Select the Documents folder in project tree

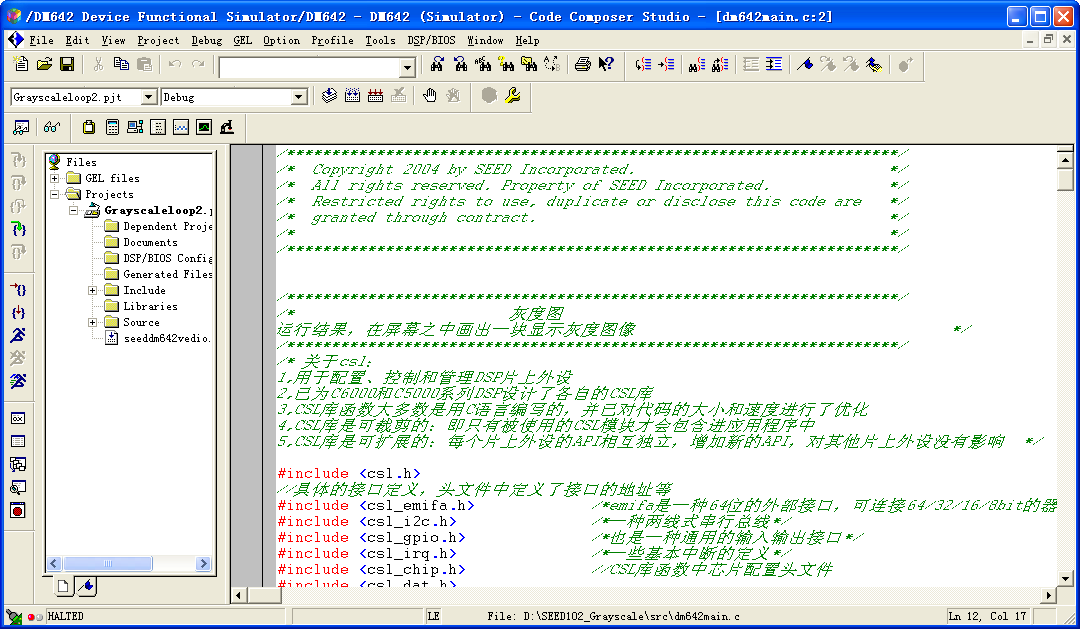(x=150, y=242)
